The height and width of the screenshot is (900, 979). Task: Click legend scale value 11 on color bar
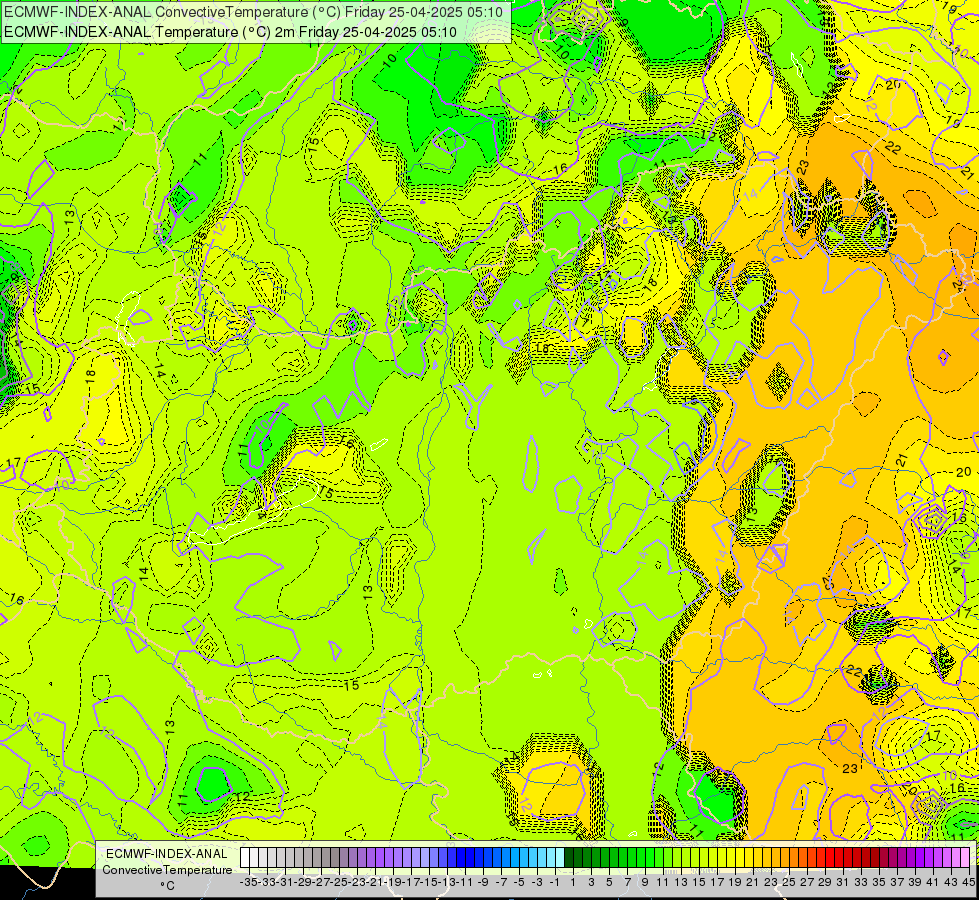663,882
